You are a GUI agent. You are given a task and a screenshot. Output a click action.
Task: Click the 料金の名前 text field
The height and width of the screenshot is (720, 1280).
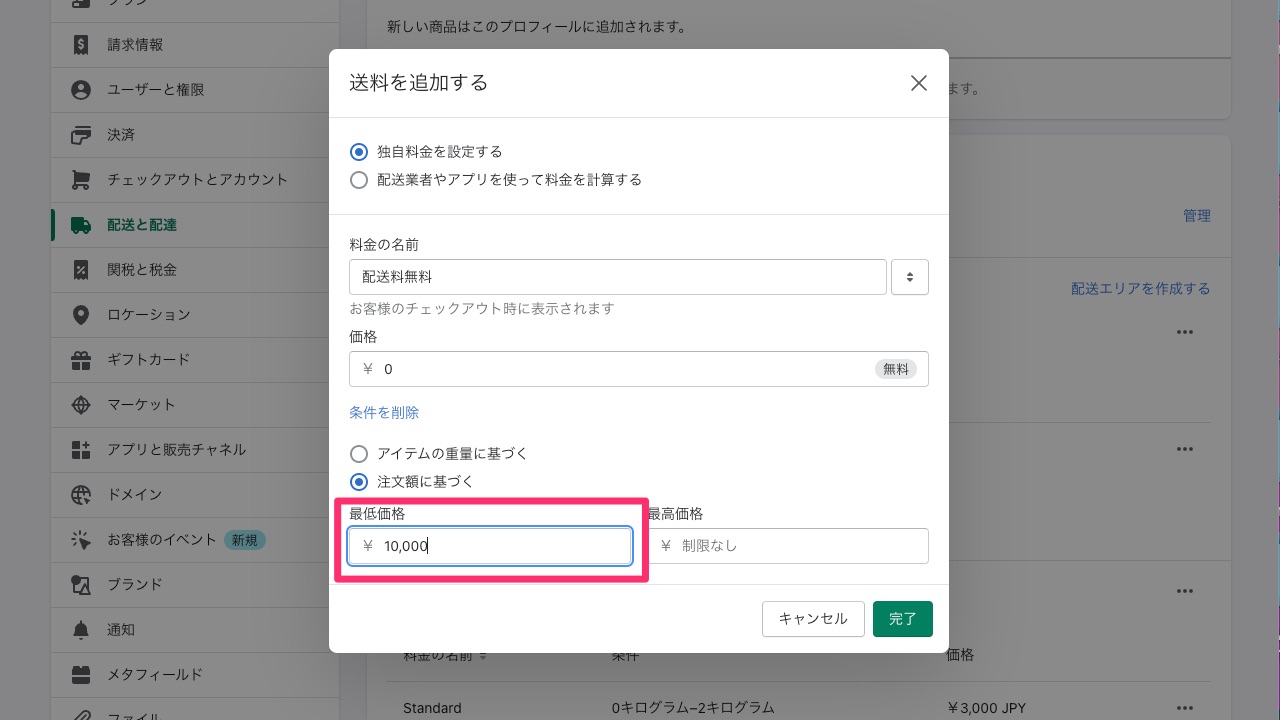(618, 277)
